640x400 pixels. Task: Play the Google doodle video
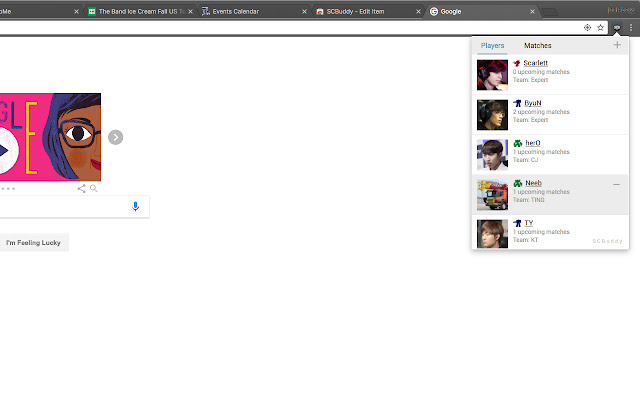(4, 151)
